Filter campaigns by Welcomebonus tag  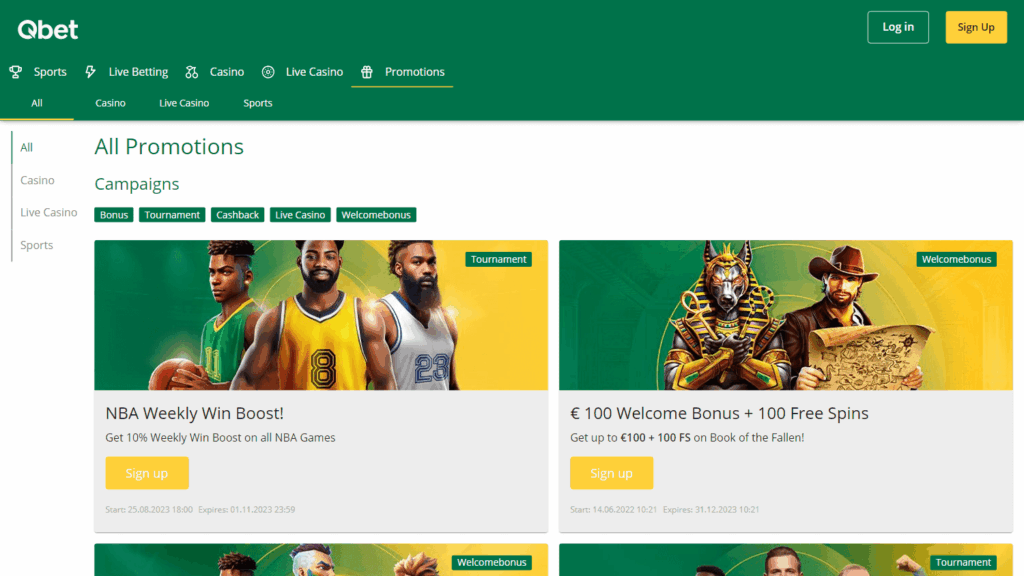(376, 215)
